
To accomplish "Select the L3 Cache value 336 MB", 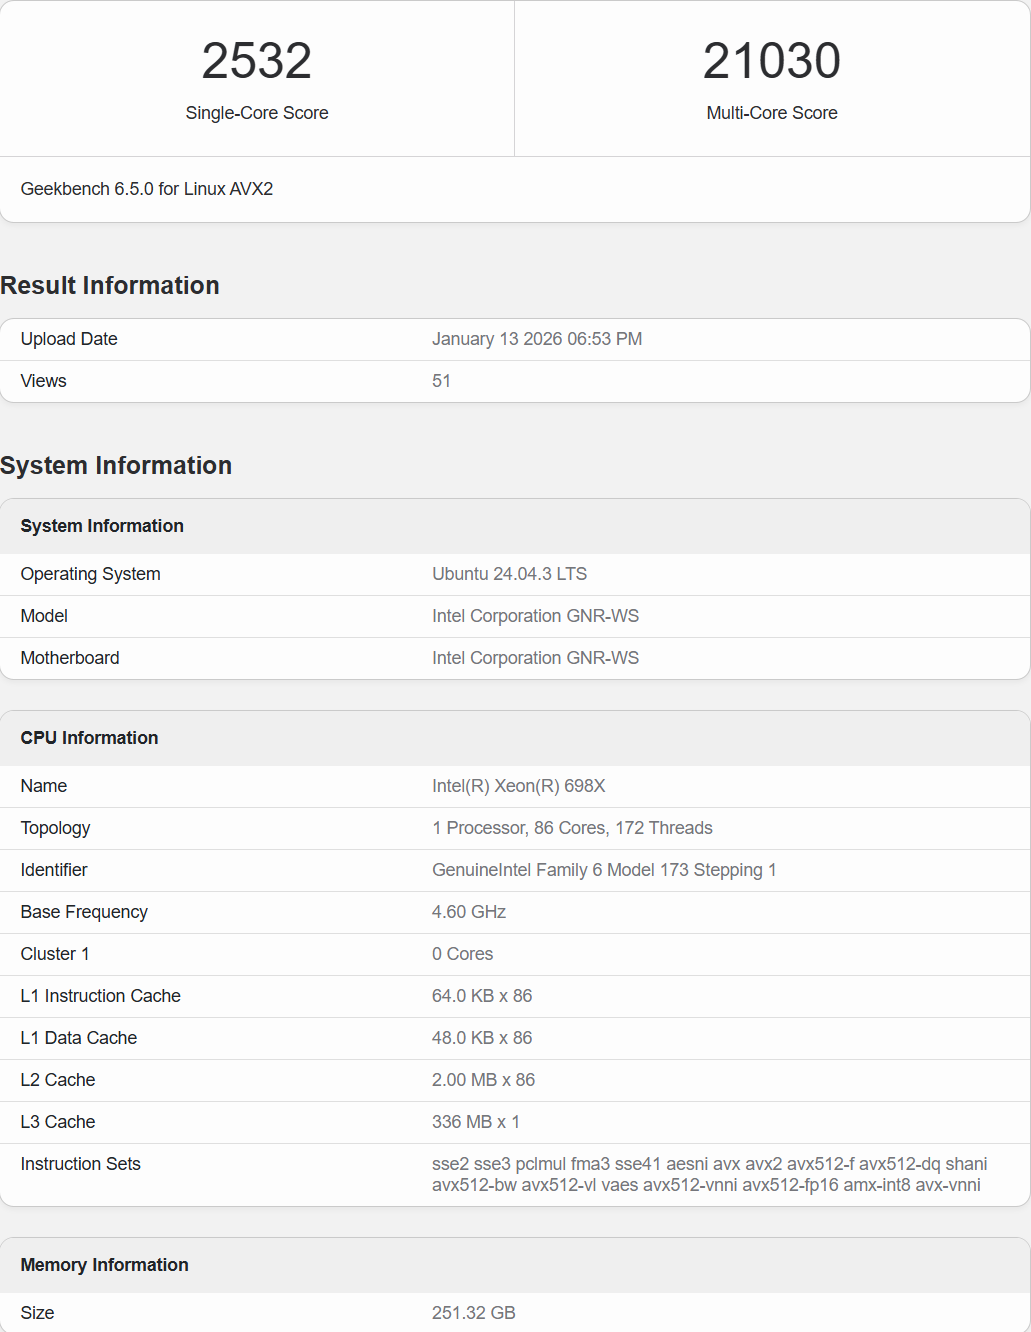I will (475, 1121).
